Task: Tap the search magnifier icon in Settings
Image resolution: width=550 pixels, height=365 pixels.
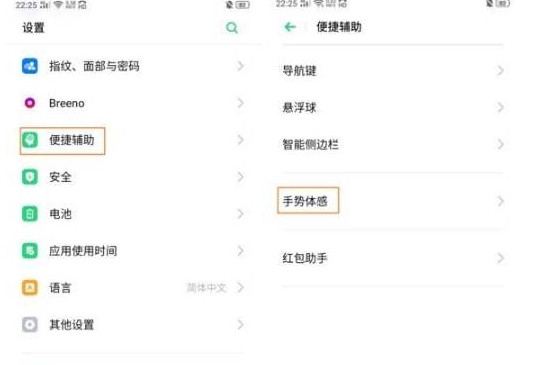Action: [232, 27]
